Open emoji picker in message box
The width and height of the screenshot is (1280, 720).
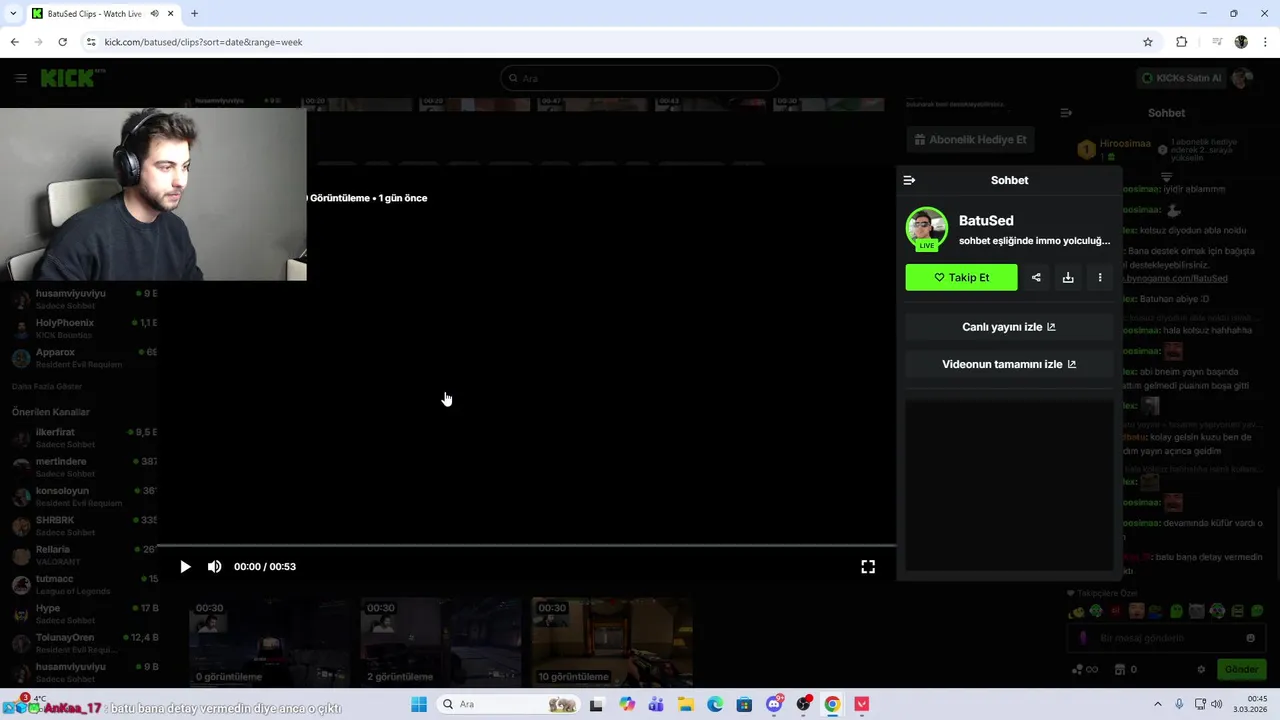(x=1250, y=638)
